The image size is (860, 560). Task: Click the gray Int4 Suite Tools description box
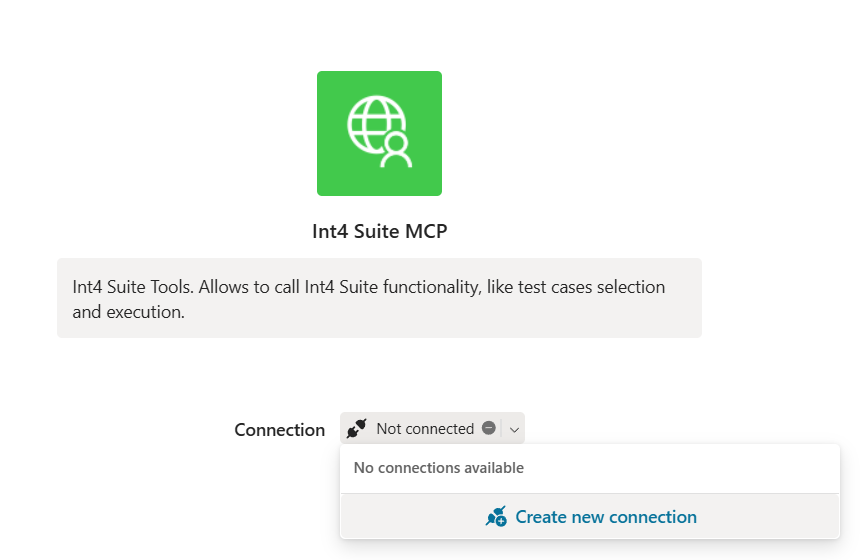point(379,298)
